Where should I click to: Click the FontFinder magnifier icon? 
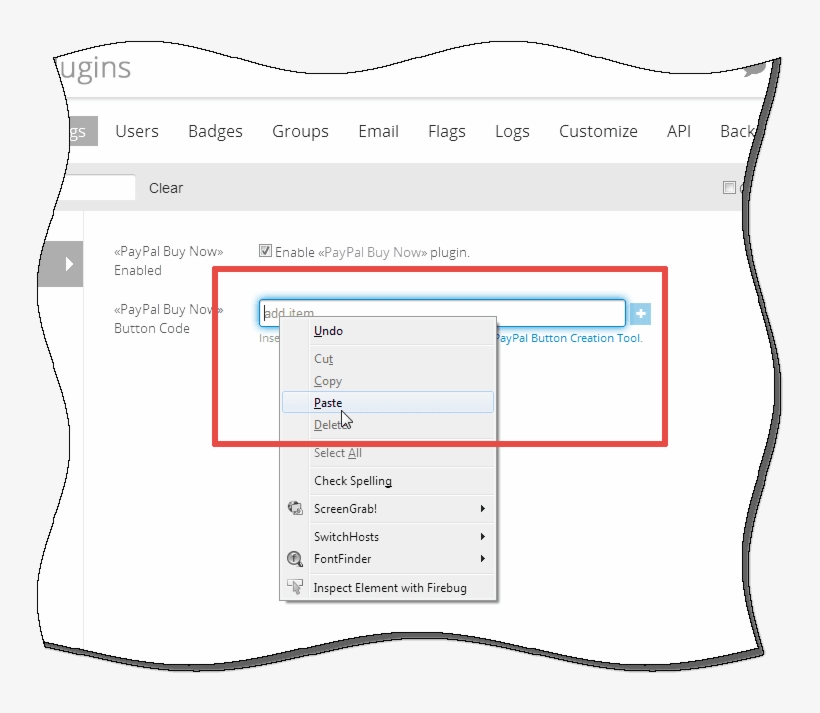[x=295, y=559]
